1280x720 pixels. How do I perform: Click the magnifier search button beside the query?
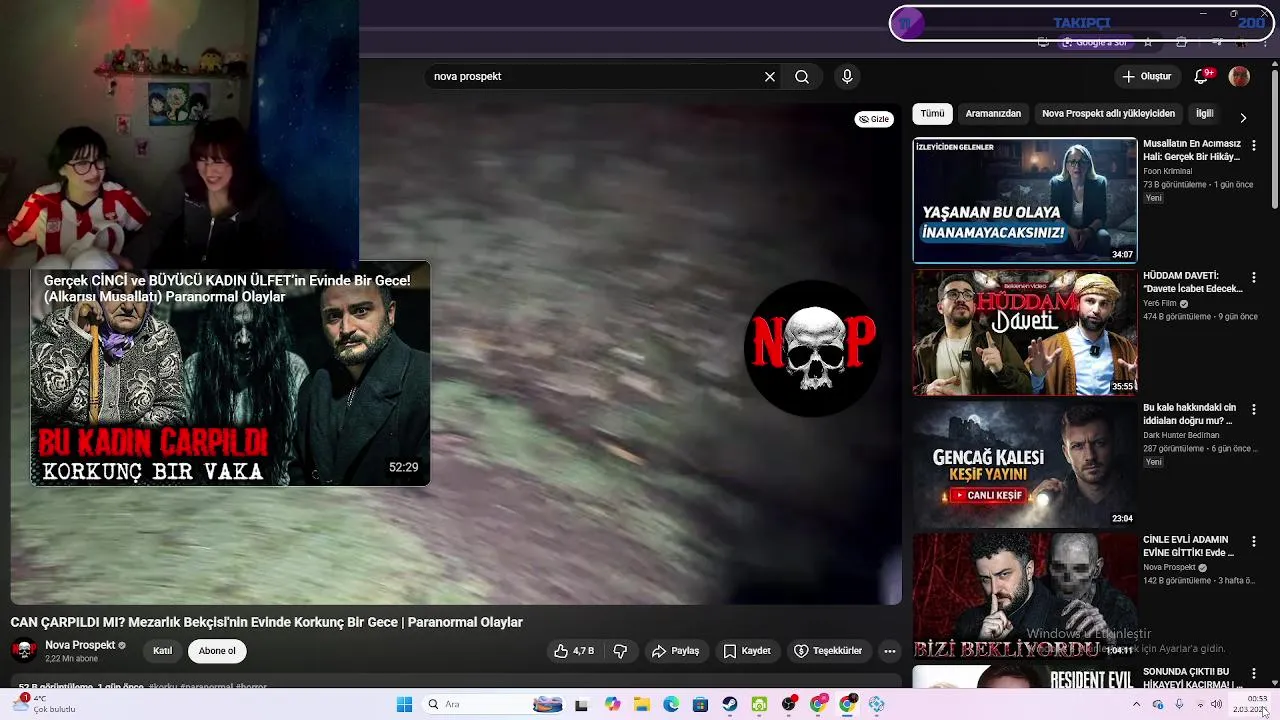(802, 77)
